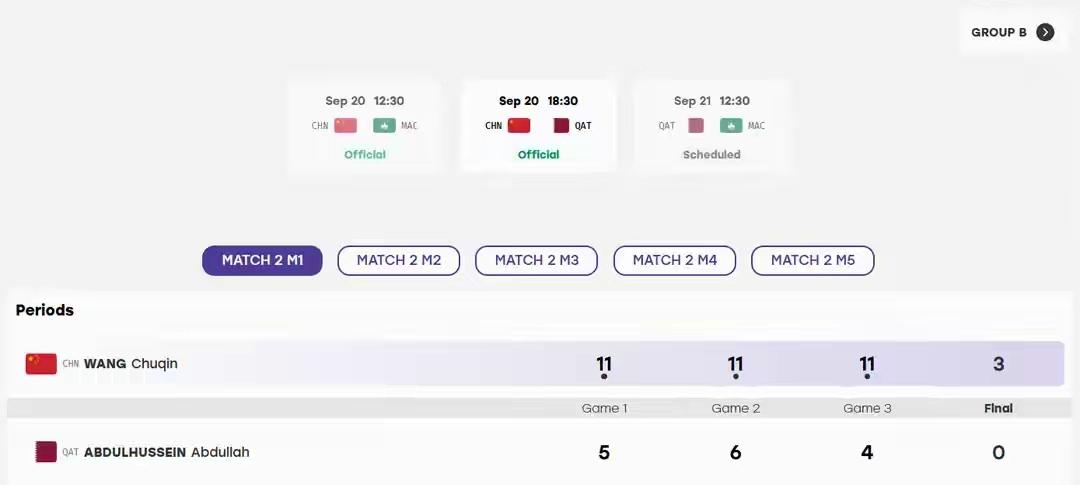Switch to MATCH 2 M2 tab
The image size is (1080, 485).
pyautogui.click(x=399, y=260)
